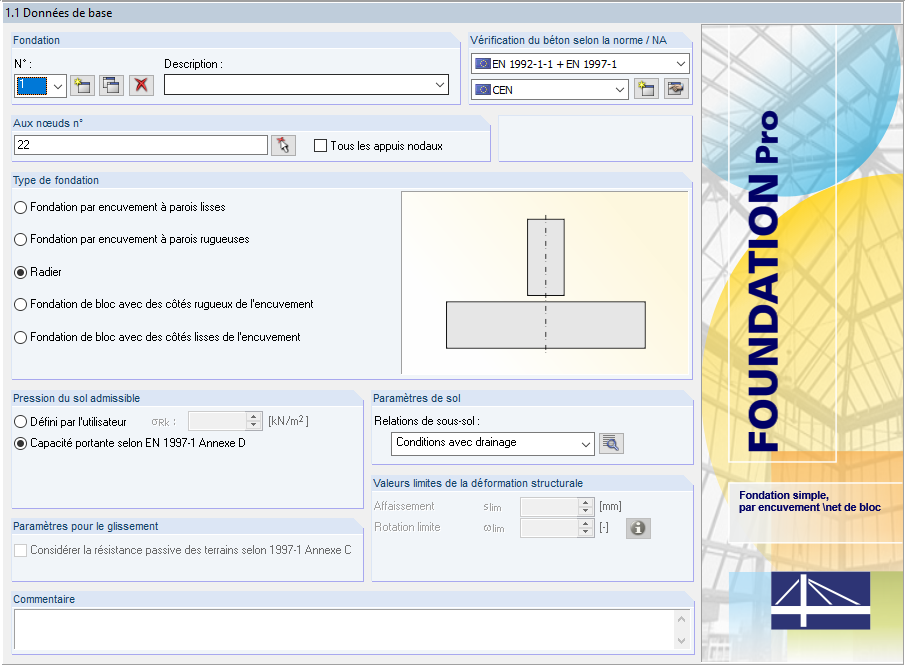The height and width of the screenshot is (667, 906).
Task: Open the foundation N° dropdown
Action: (58, 87)
